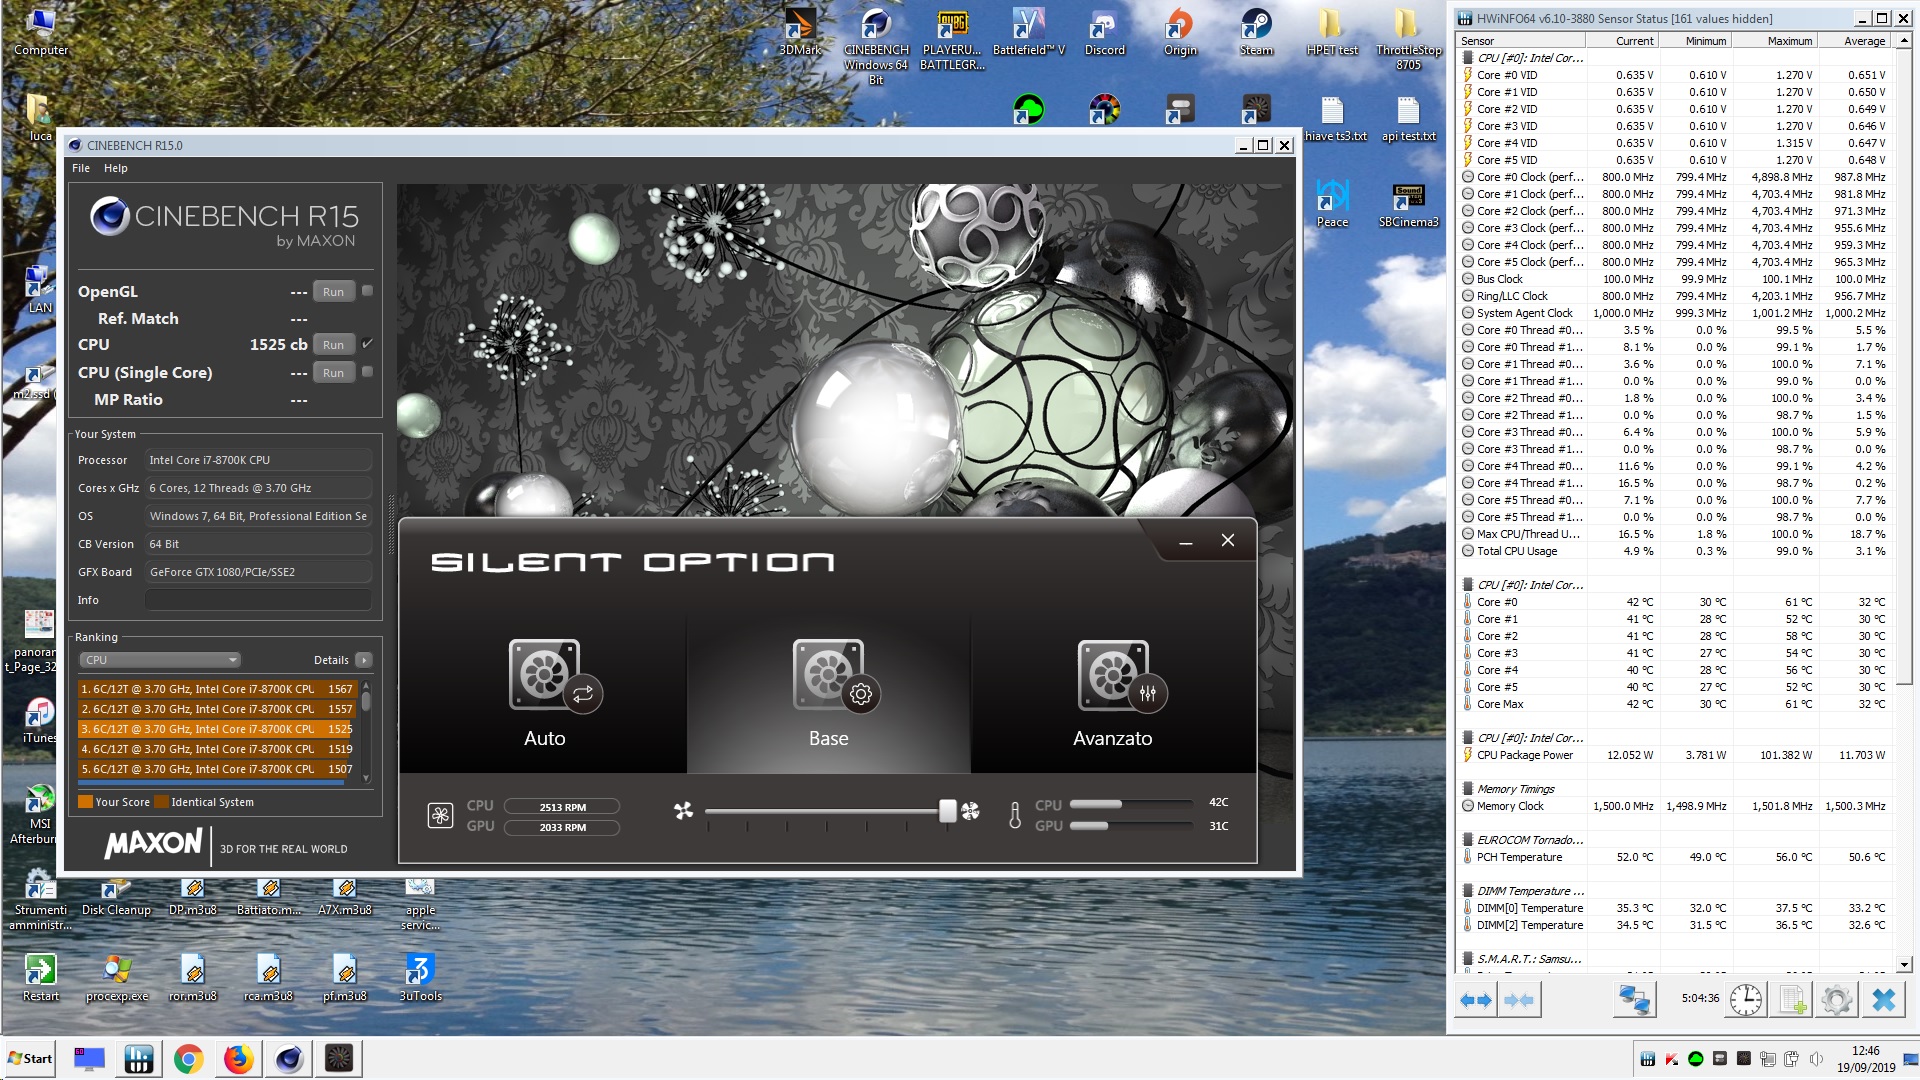Minimize the Silent Option panel
This screenshot has height=1080, width=1920.
pyautogui.click(x=1186, y=541)
